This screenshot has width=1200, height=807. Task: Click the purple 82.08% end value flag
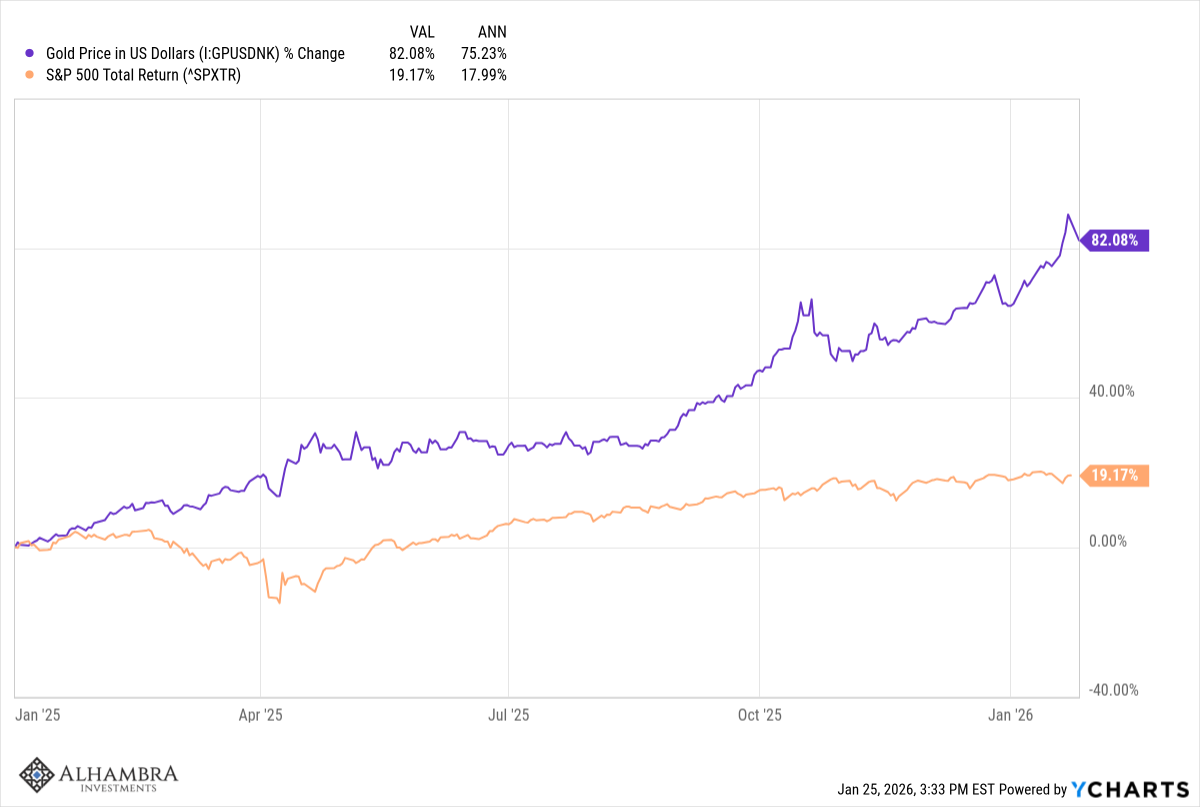click(x=1117, y=240)
